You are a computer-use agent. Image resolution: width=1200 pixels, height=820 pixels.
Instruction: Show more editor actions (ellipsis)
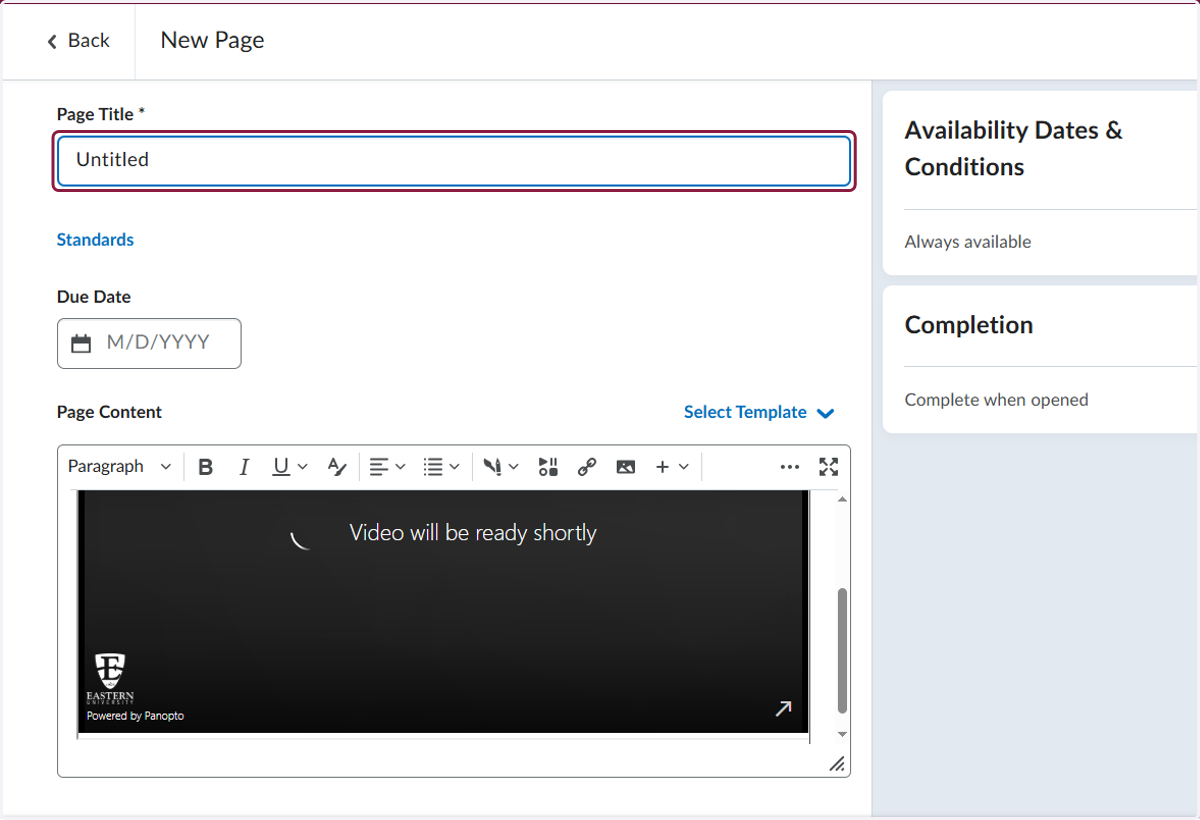click(790, 467)
